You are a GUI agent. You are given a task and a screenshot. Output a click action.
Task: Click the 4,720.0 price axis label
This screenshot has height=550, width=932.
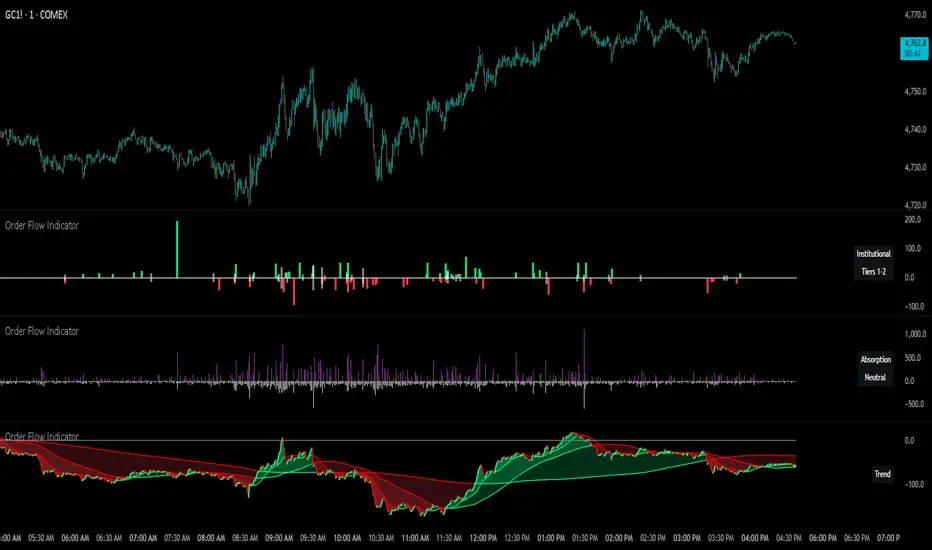915,205
